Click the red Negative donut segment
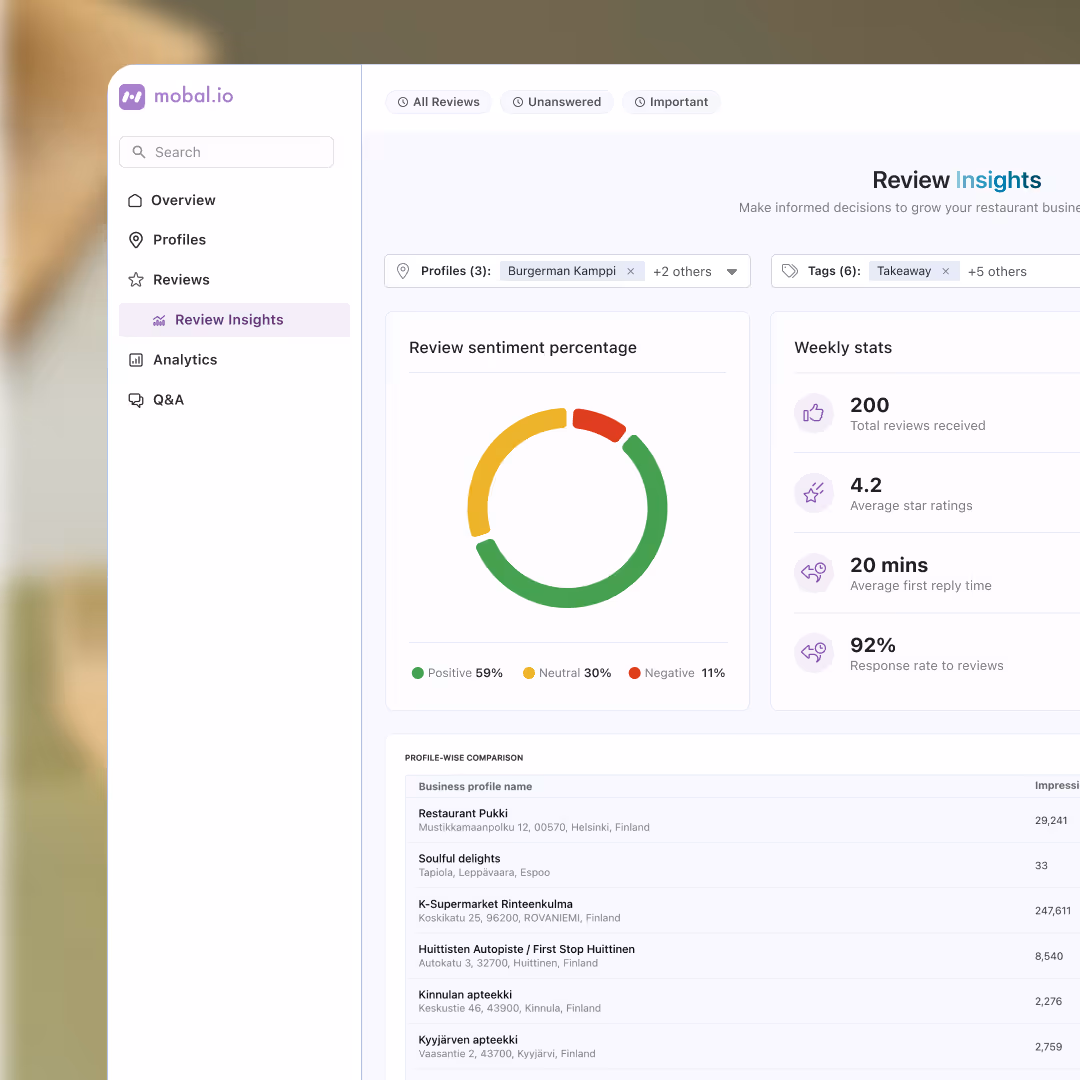This screenshot has width=1080, height=1080. click(599, 423)
